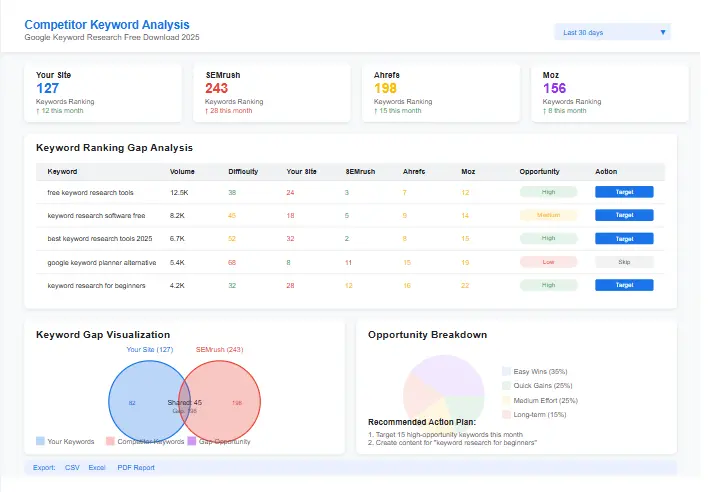Select the Competitor Keywords red legend swatch
This screenshot has width=717, height=492.
(110, 441)
